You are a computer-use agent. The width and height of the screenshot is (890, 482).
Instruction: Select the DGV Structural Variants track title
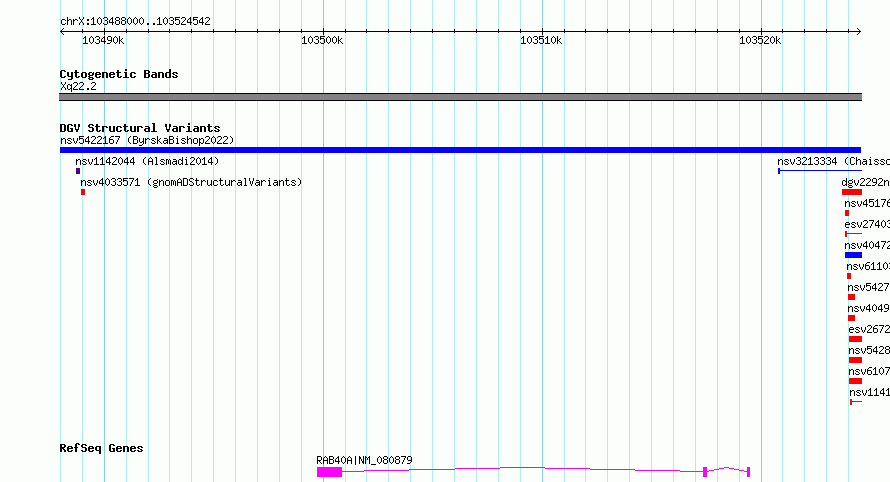140,128
